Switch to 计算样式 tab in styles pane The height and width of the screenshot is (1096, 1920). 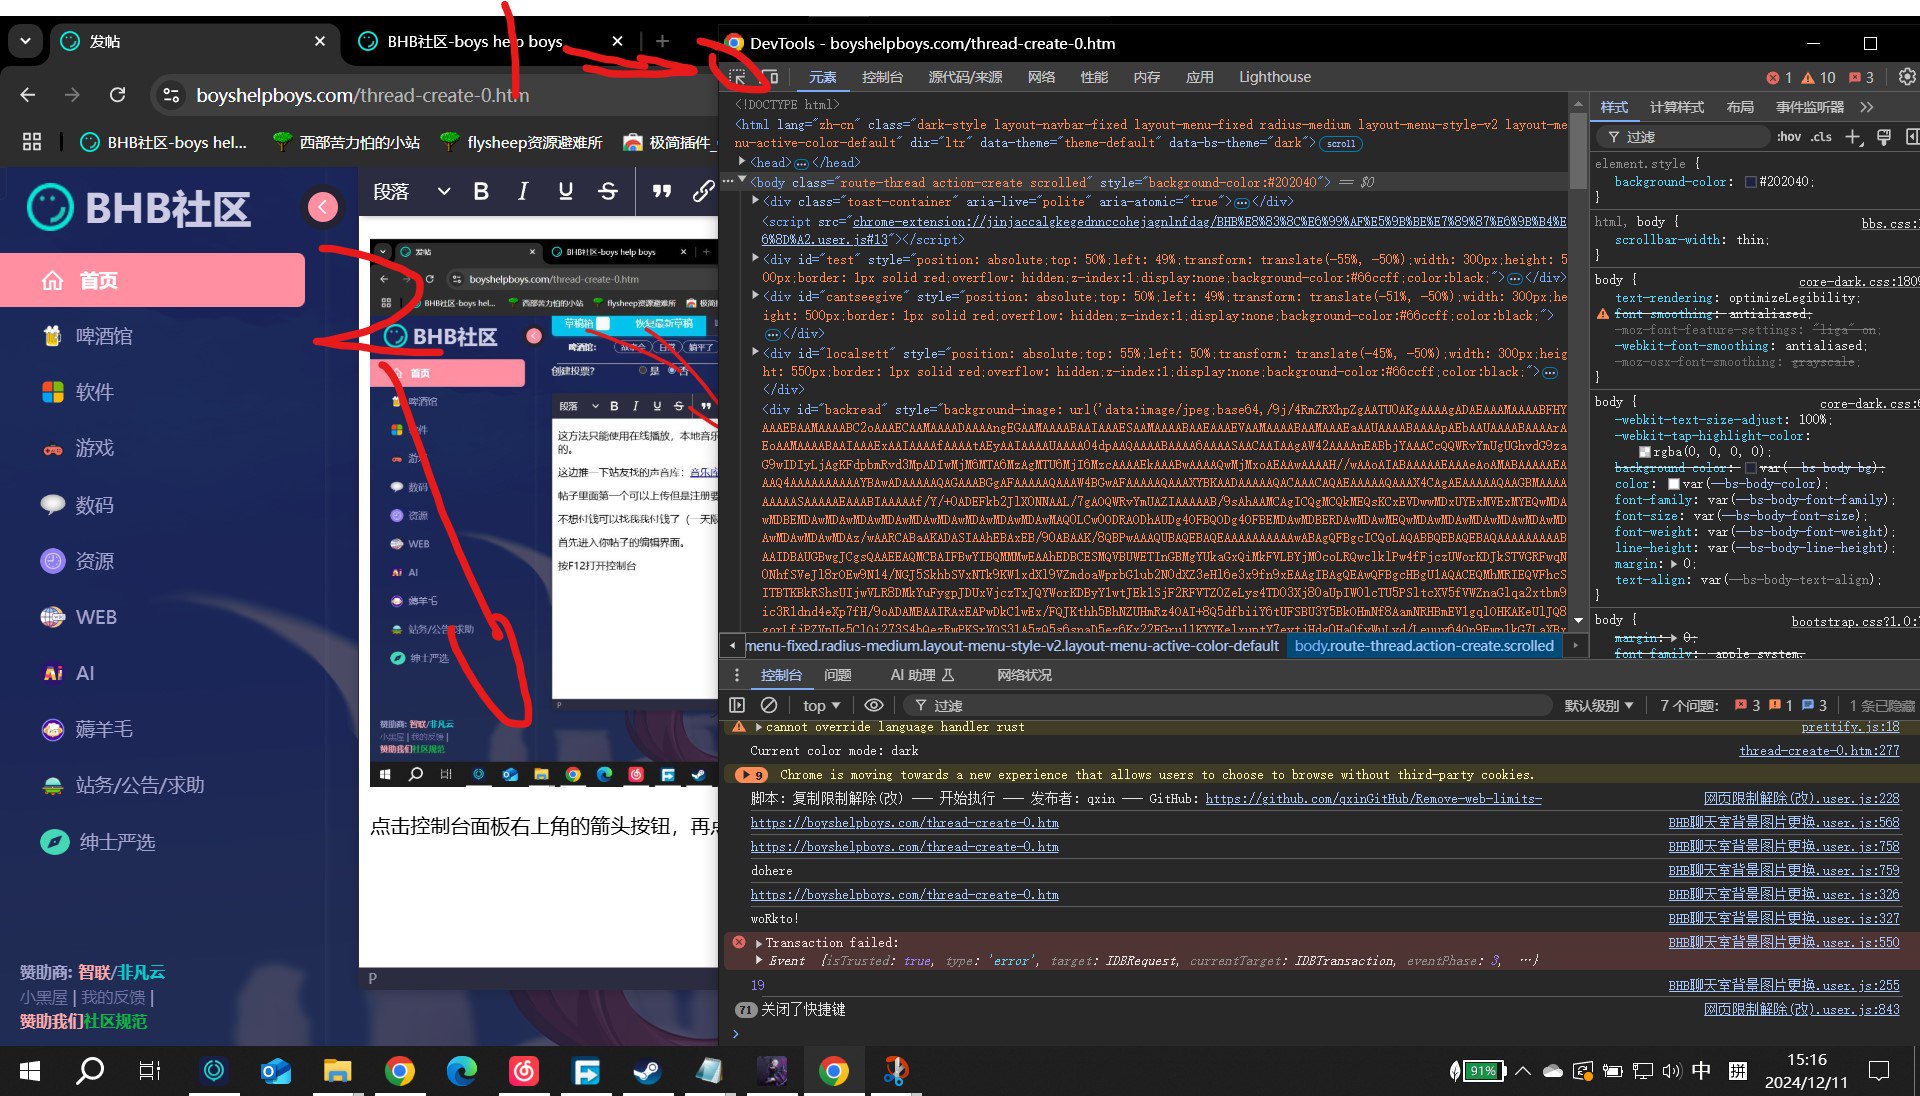(x=1676, y=107)
